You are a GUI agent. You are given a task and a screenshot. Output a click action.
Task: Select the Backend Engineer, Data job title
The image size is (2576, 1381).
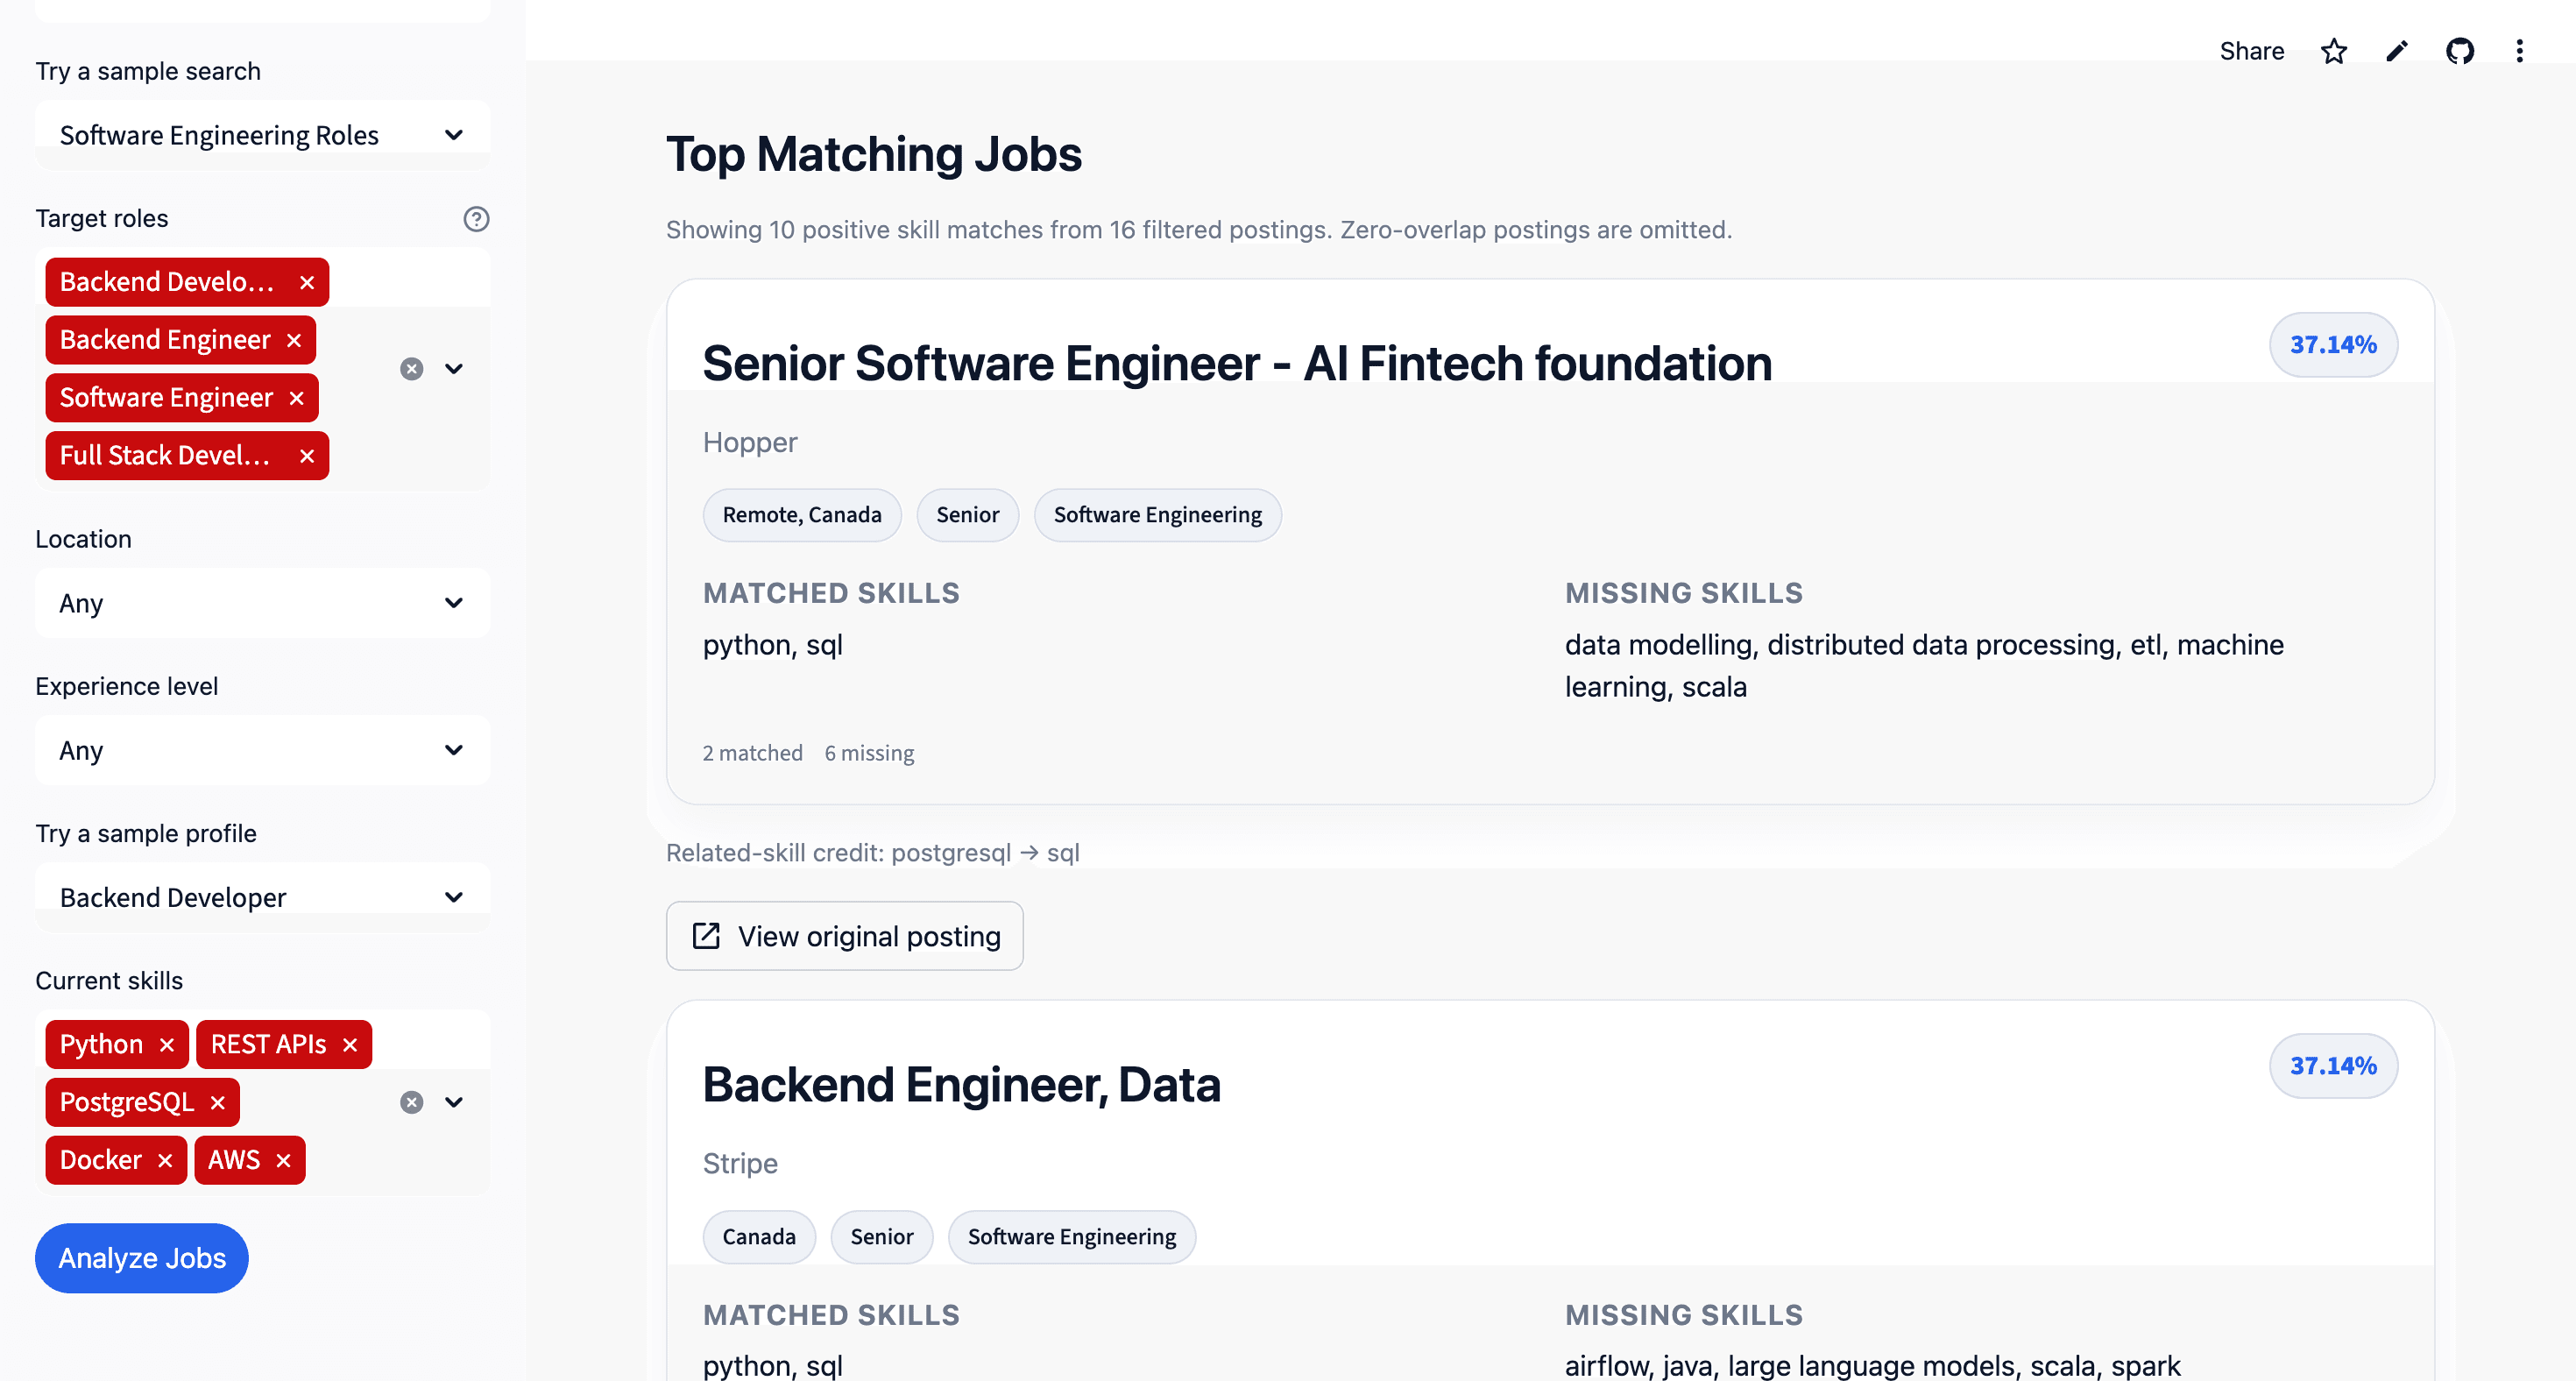961,1085
